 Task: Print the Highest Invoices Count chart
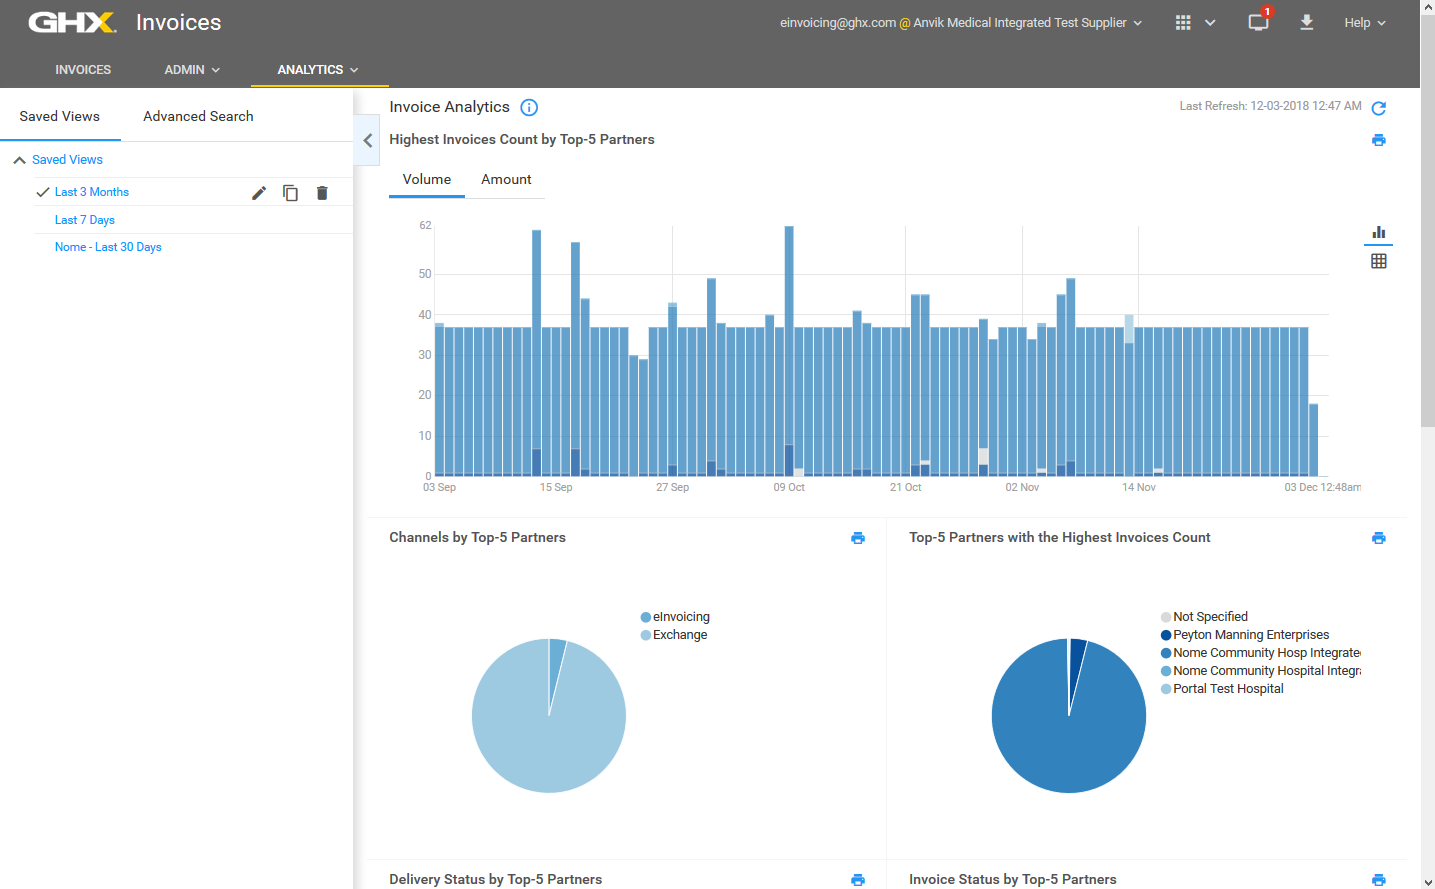pos(1378,140)
